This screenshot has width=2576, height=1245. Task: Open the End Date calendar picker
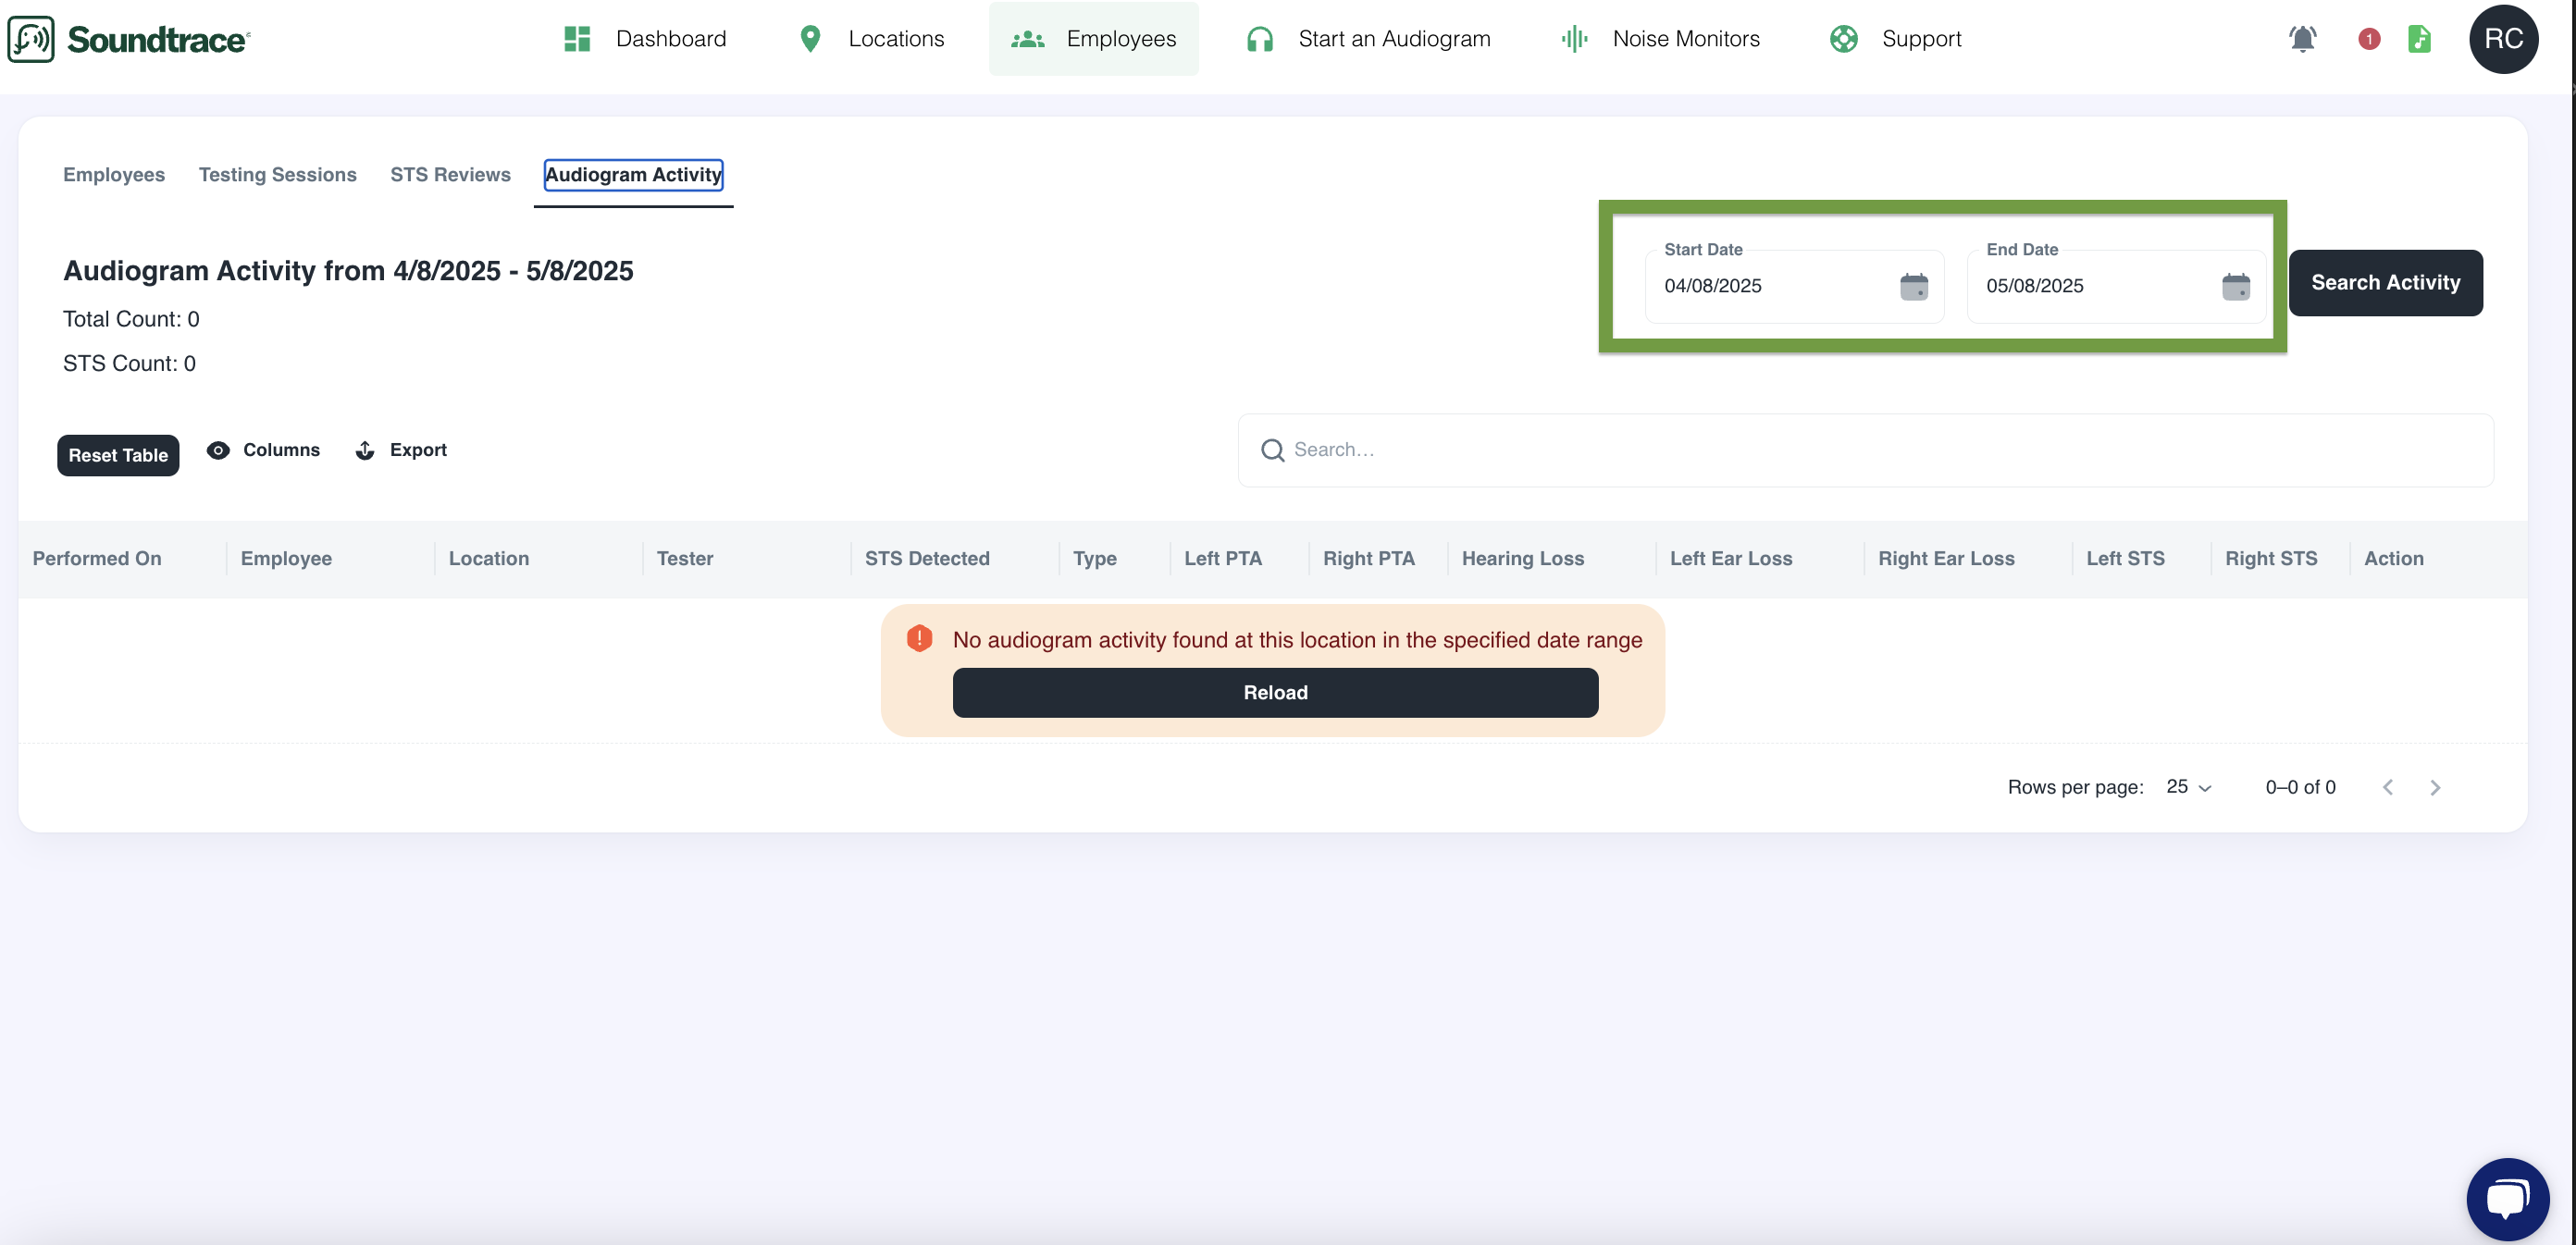coord(2235,286)
